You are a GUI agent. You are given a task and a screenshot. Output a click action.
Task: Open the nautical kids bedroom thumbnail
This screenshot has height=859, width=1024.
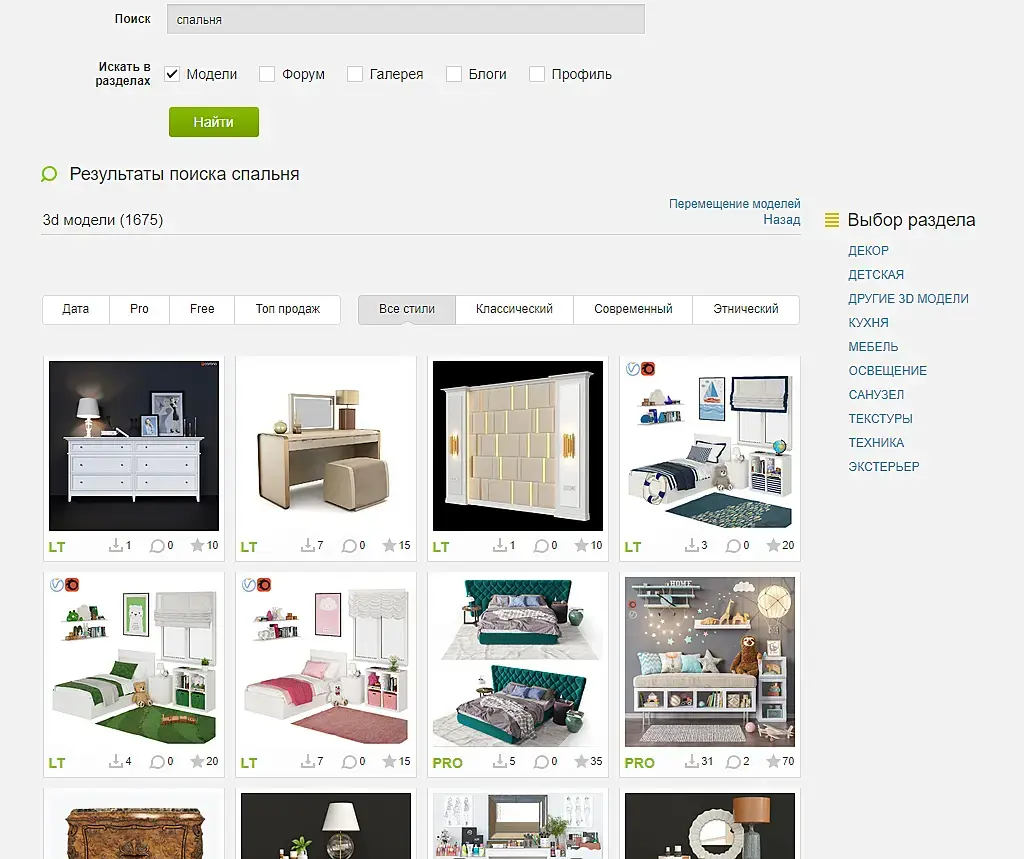[x=710, y=446]
